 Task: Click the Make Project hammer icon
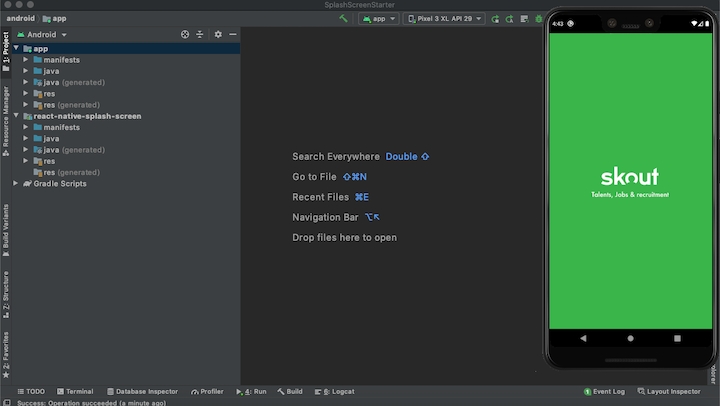pos(344,18)
